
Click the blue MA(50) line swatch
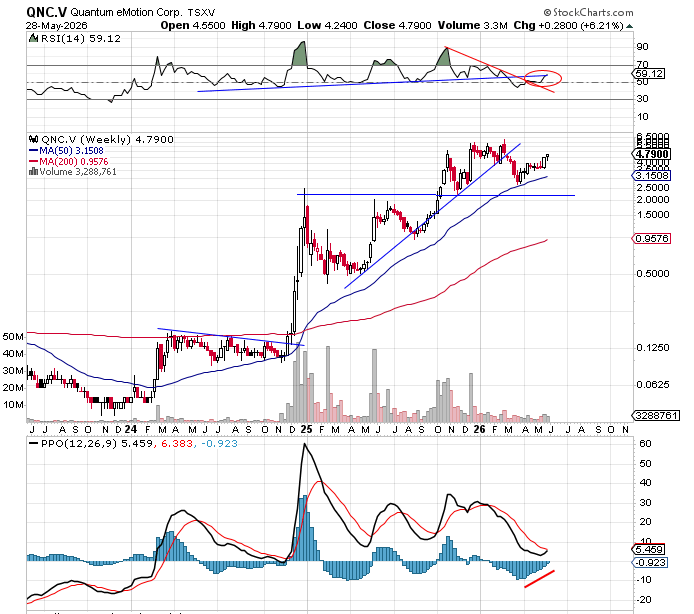pos(34,151)
